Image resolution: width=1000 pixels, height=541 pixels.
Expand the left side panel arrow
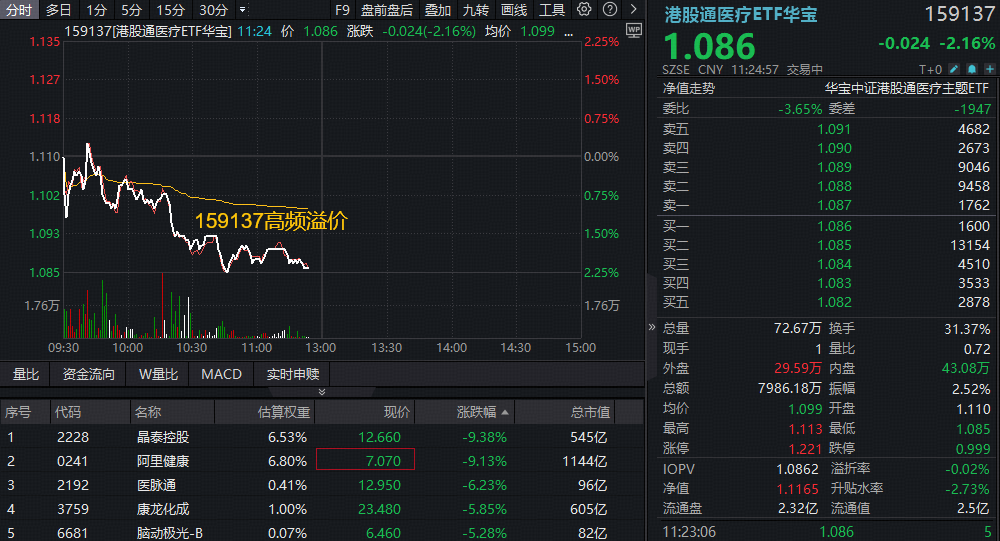tap(652, 327)
